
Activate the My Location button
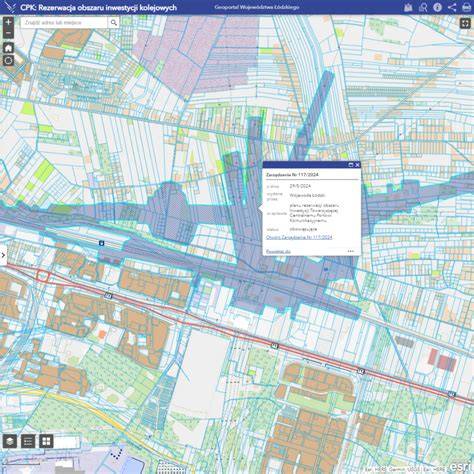click(8, 61)
